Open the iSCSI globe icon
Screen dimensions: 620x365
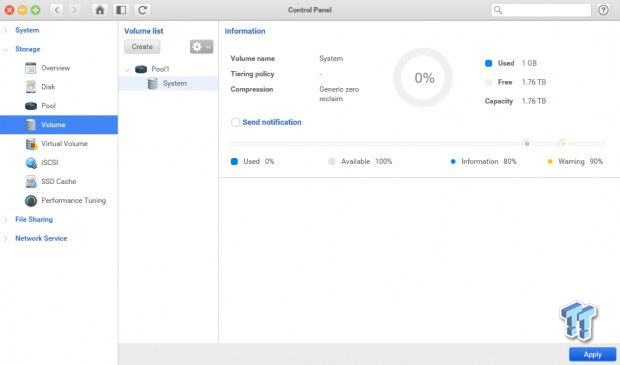point(31,163)
